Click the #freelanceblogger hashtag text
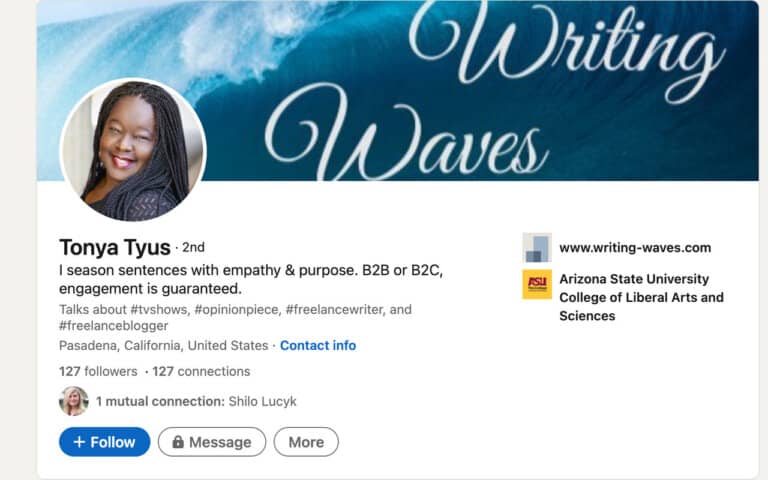The height and width of the screenshot is (480, 768). click(x=113, y=326)
